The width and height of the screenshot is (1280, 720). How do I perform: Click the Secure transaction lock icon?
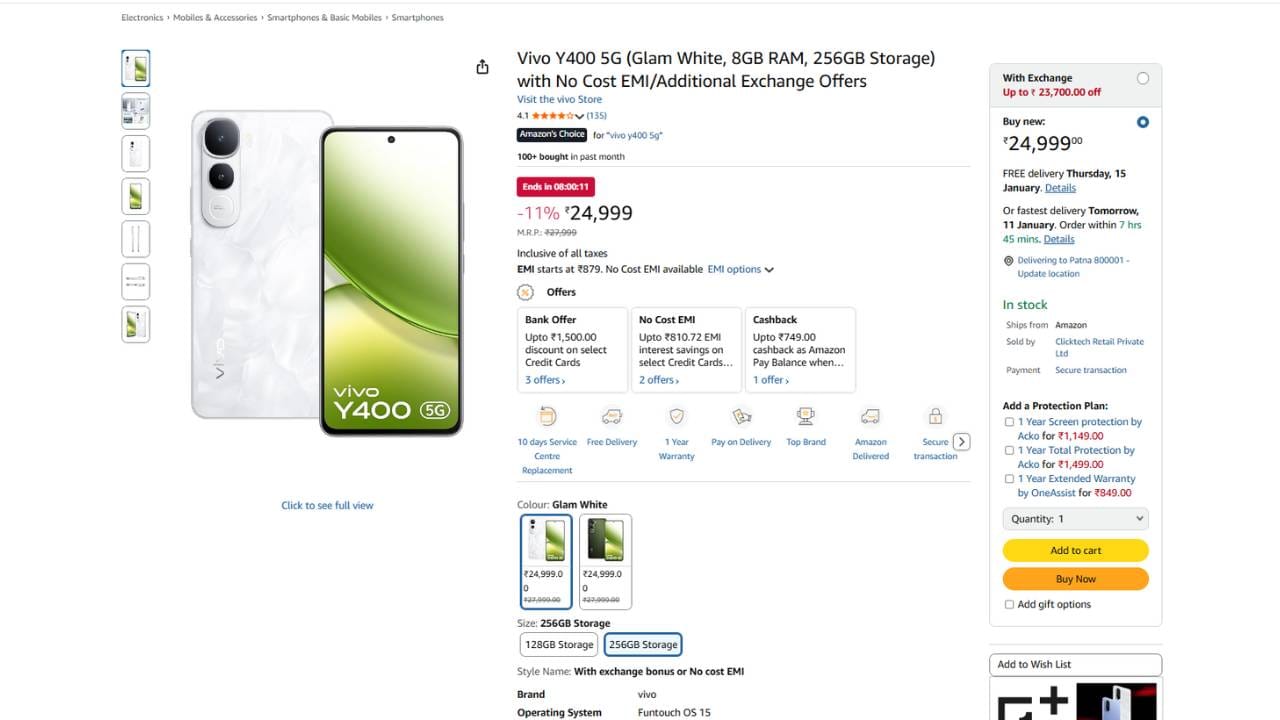coord(935,416)
